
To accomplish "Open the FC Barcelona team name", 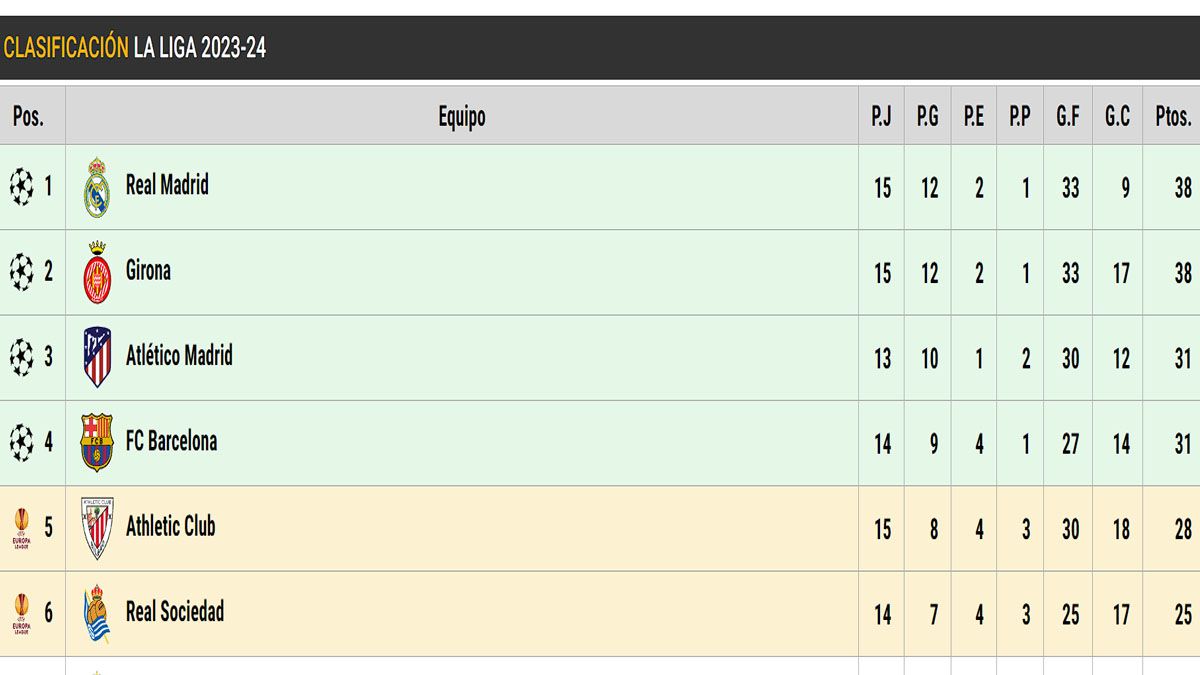I will point(171,441).
